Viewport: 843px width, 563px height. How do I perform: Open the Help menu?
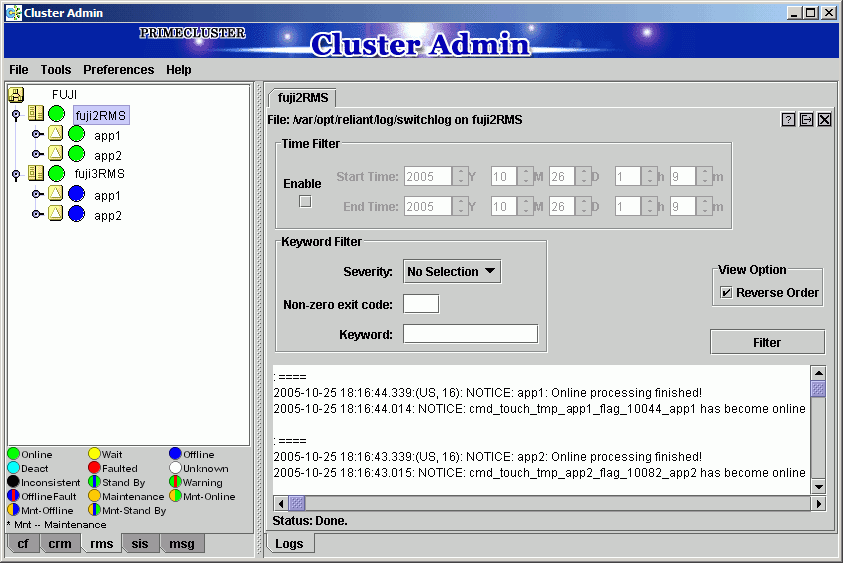[178, 70]
